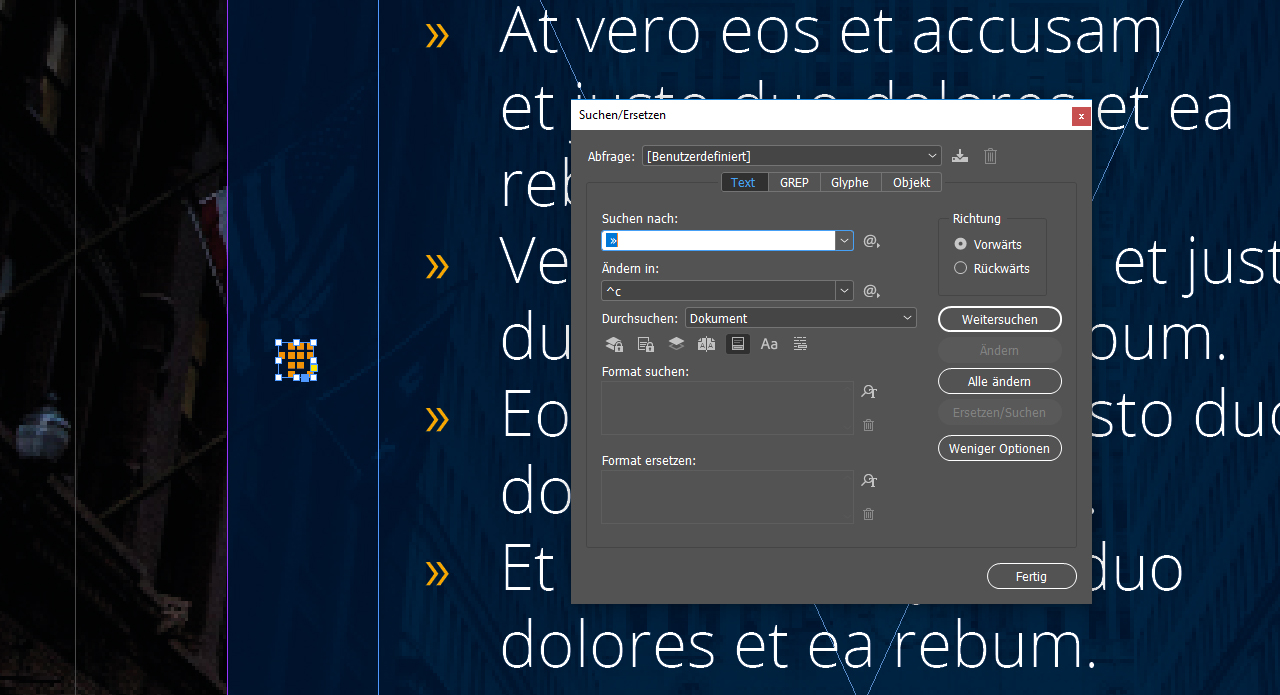Toggle include locked stories icon

click(645, 344)
